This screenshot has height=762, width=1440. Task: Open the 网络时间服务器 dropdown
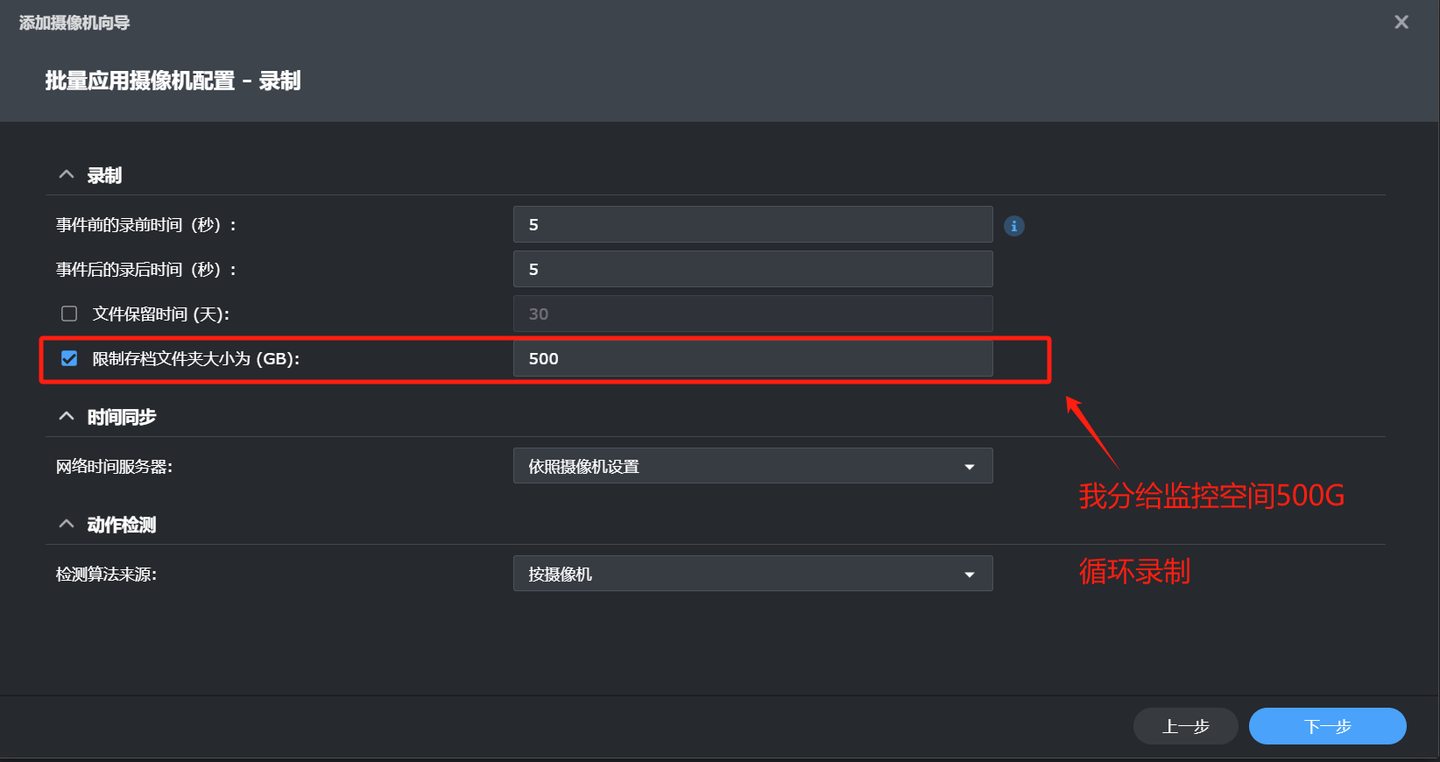[x=752, y=466]
